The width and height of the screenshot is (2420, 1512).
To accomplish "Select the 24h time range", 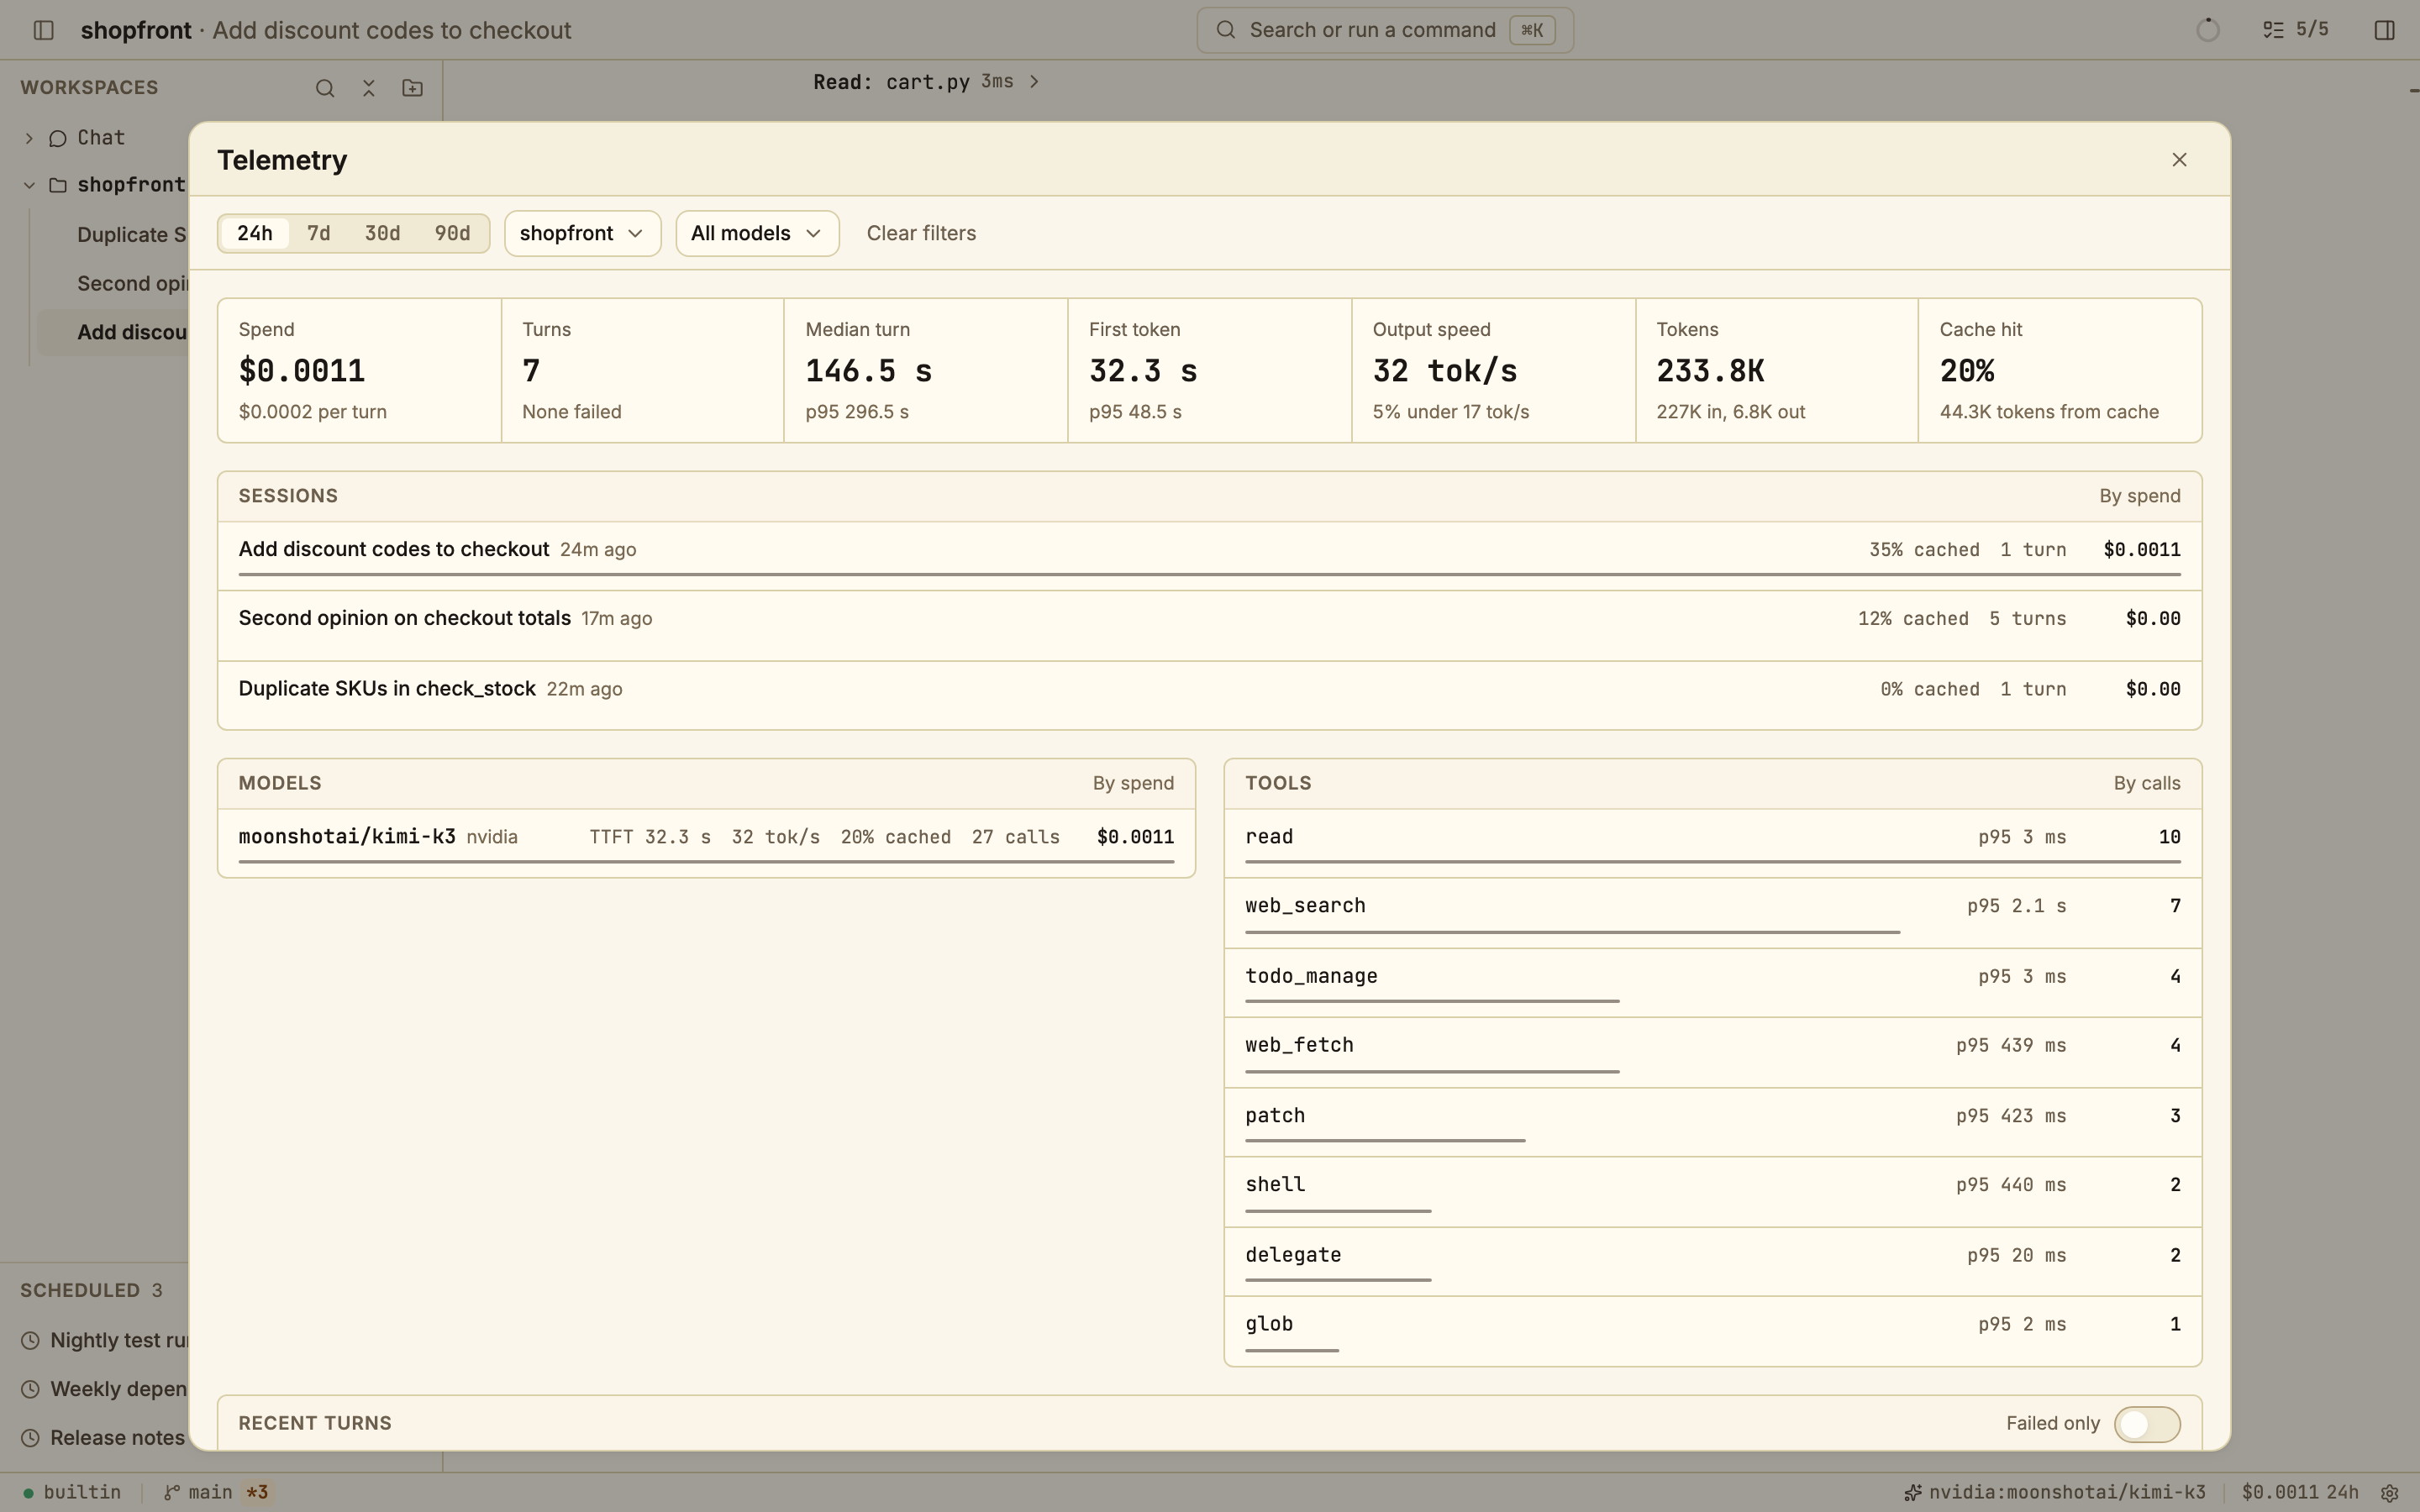I will click(254, 233).
